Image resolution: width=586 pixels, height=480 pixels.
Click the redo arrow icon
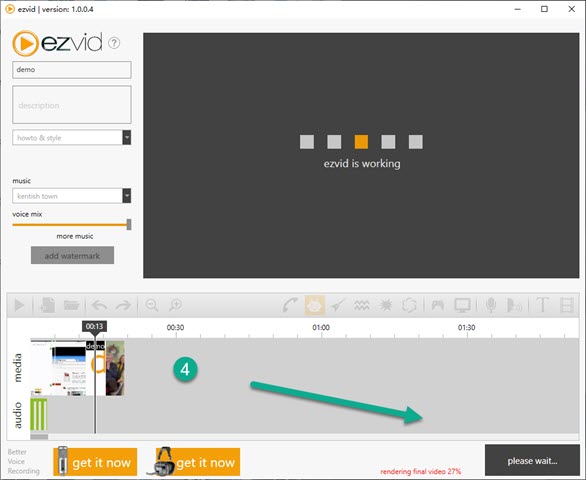pyautogui.click(x=123, y=305)
